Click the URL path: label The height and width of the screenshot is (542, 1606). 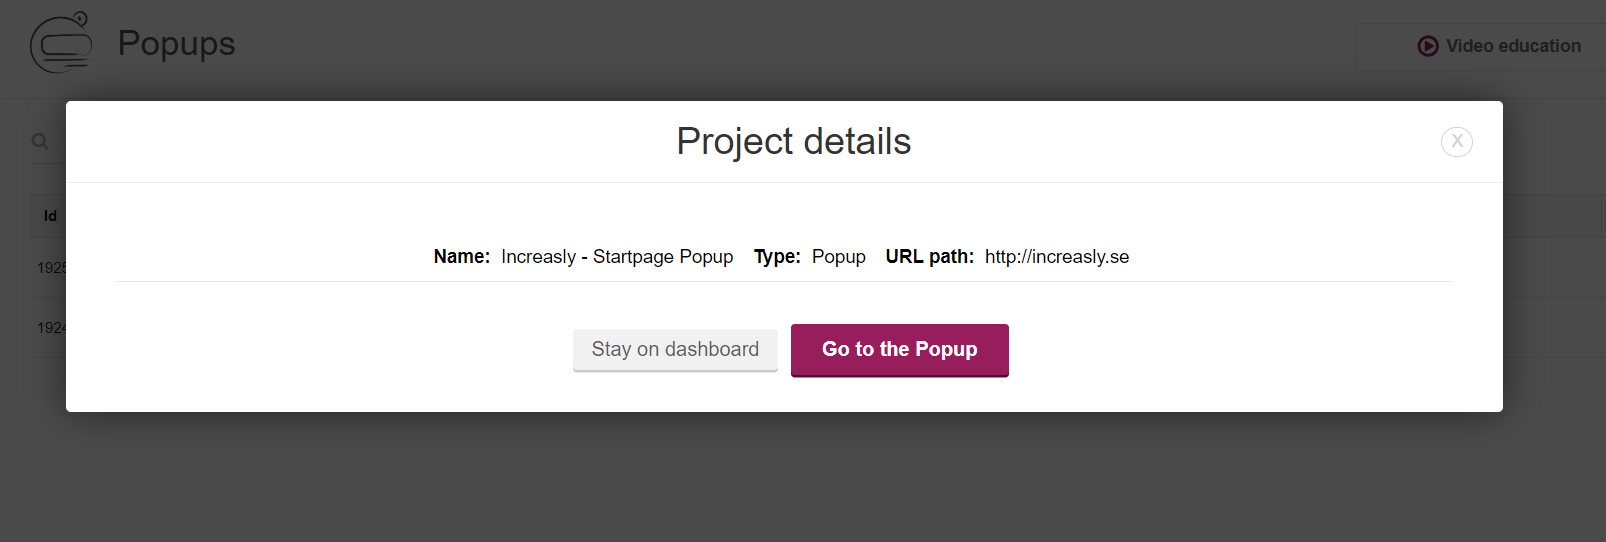929,257
